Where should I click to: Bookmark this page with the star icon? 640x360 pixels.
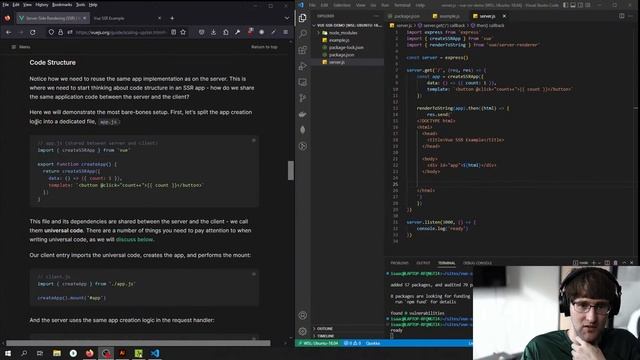click(183, 32)
